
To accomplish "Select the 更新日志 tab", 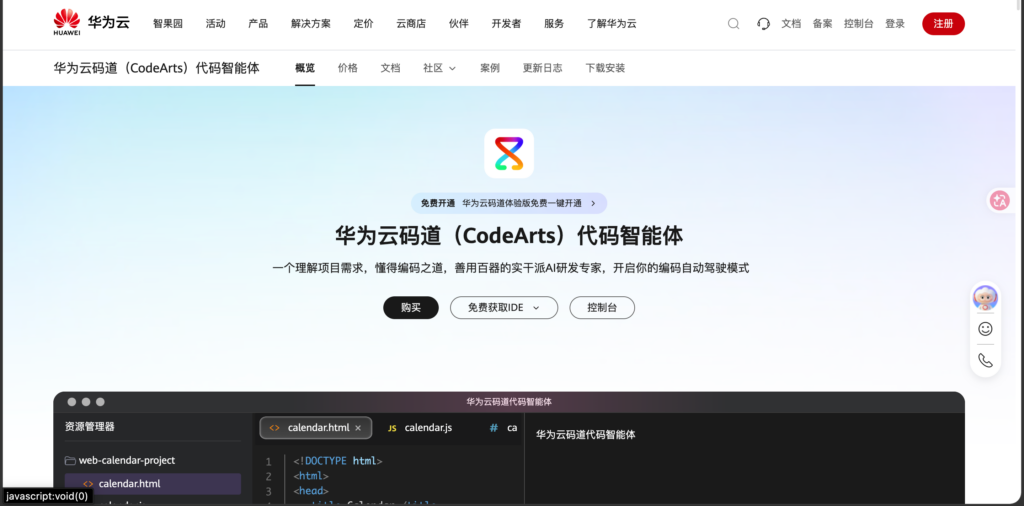I will 542,68.
